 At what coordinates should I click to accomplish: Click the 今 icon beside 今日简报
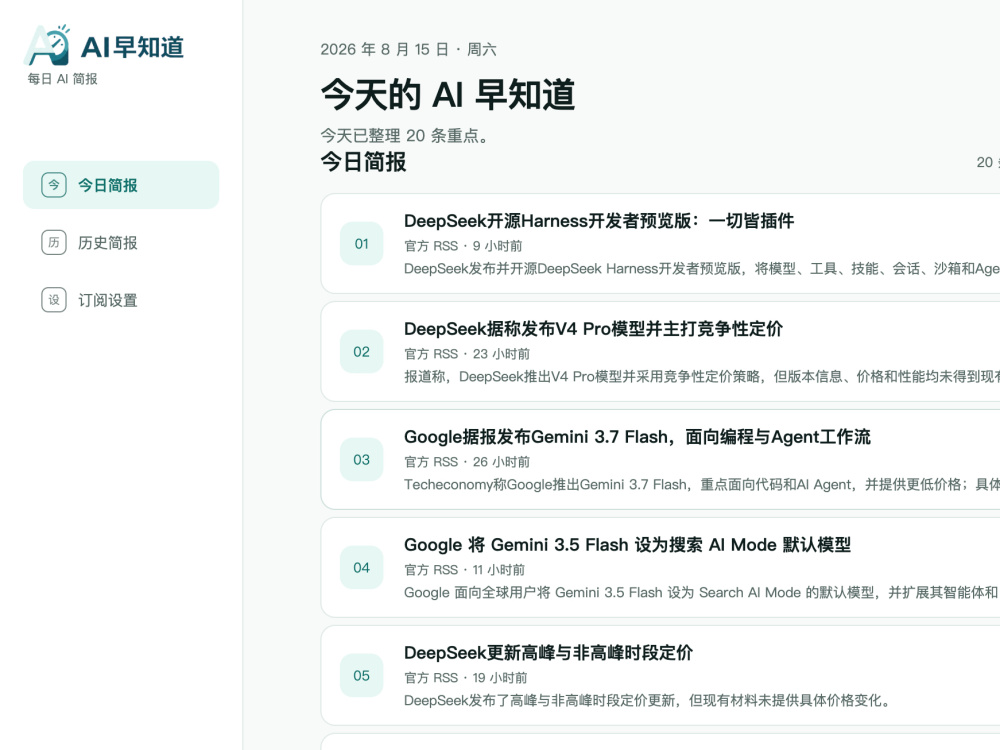[x=54, y=185]
